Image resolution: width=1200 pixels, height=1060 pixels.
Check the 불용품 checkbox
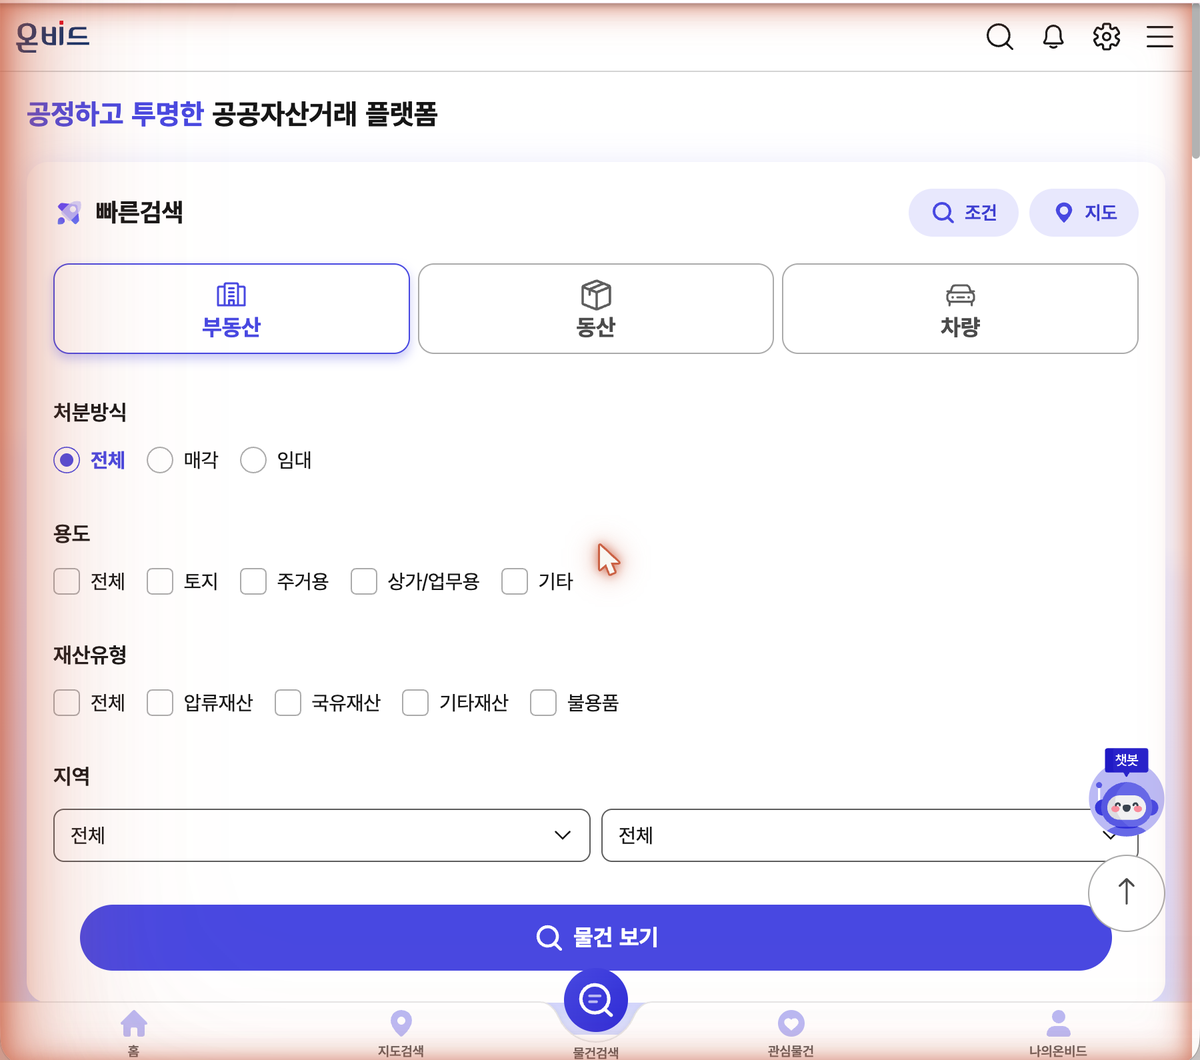(x=543, y=703)
